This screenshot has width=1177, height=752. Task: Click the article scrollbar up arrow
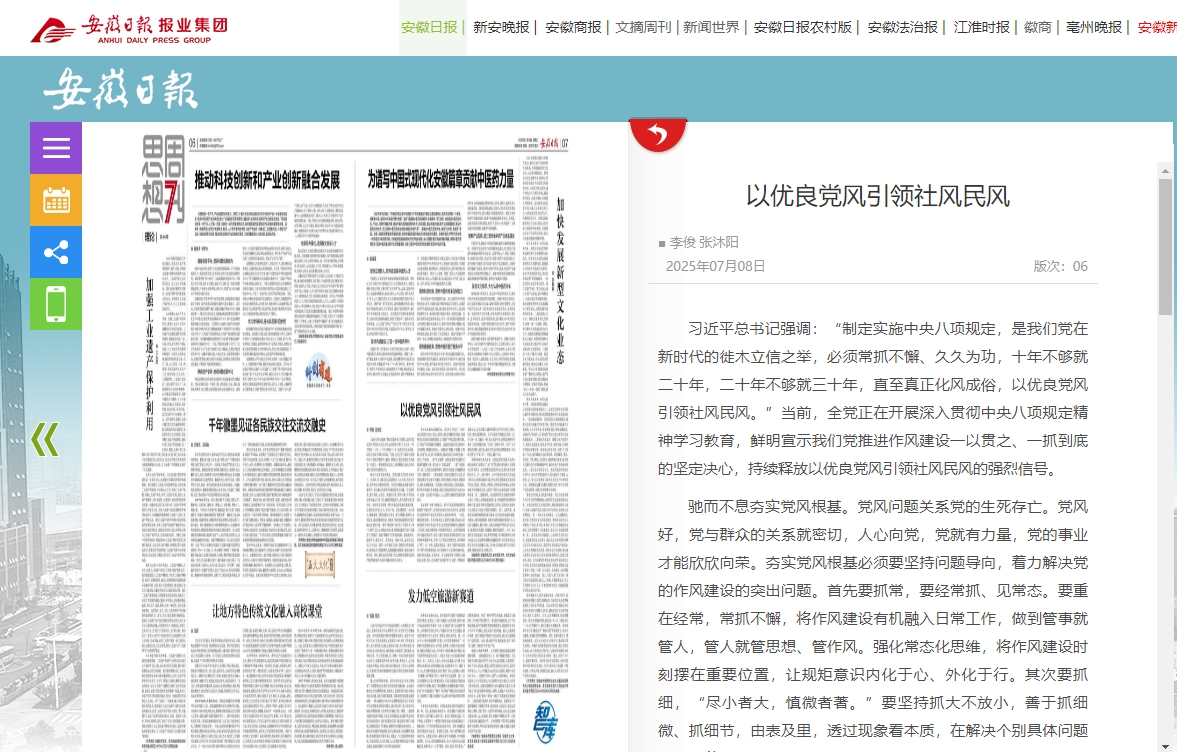coord(1165,171)
